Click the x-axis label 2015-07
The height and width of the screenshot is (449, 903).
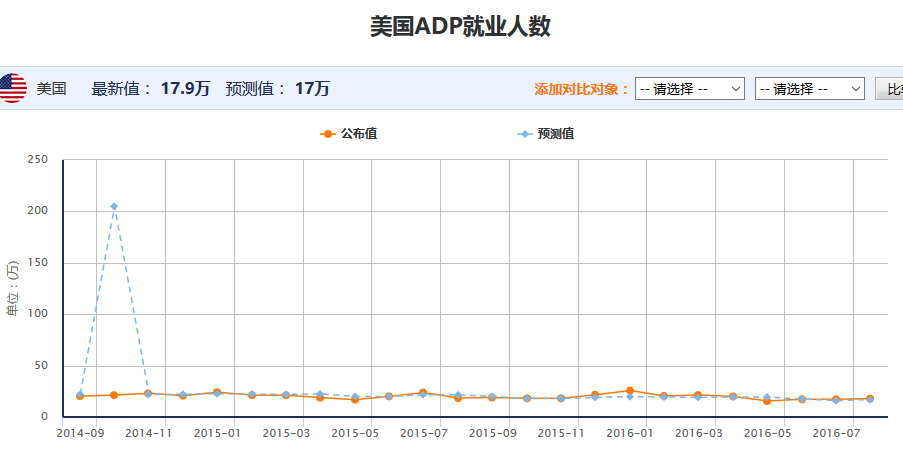pyautogui.click(x=423, y=433)
